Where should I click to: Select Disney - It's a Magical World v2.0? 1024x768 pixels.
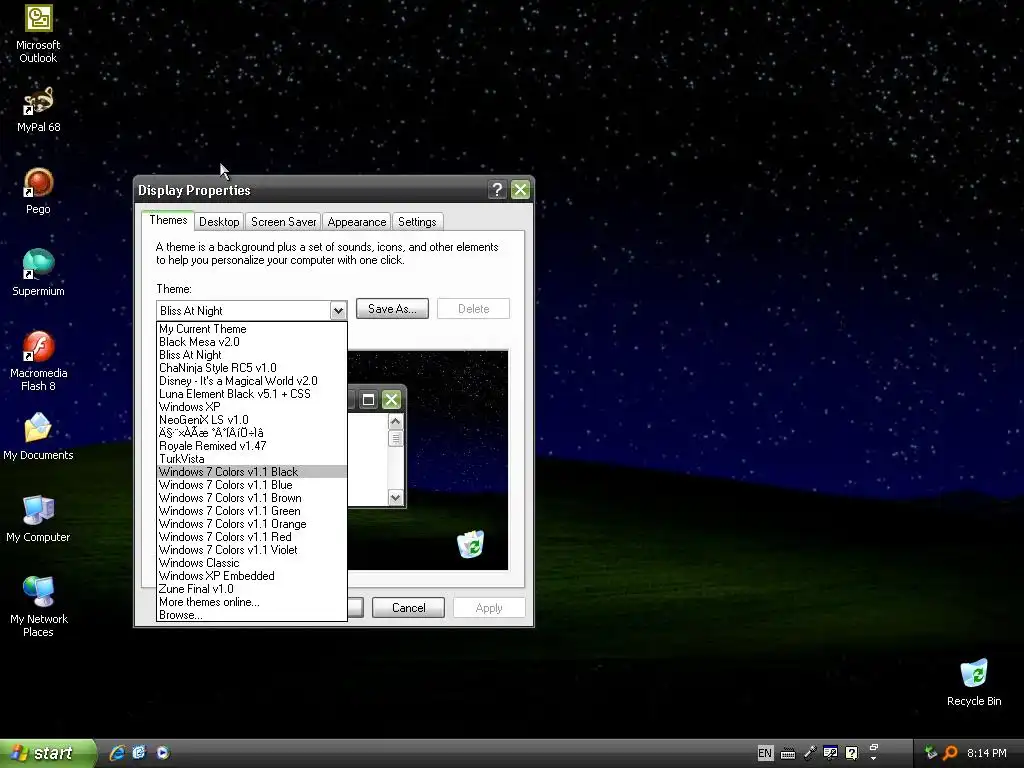click(251, 381)
